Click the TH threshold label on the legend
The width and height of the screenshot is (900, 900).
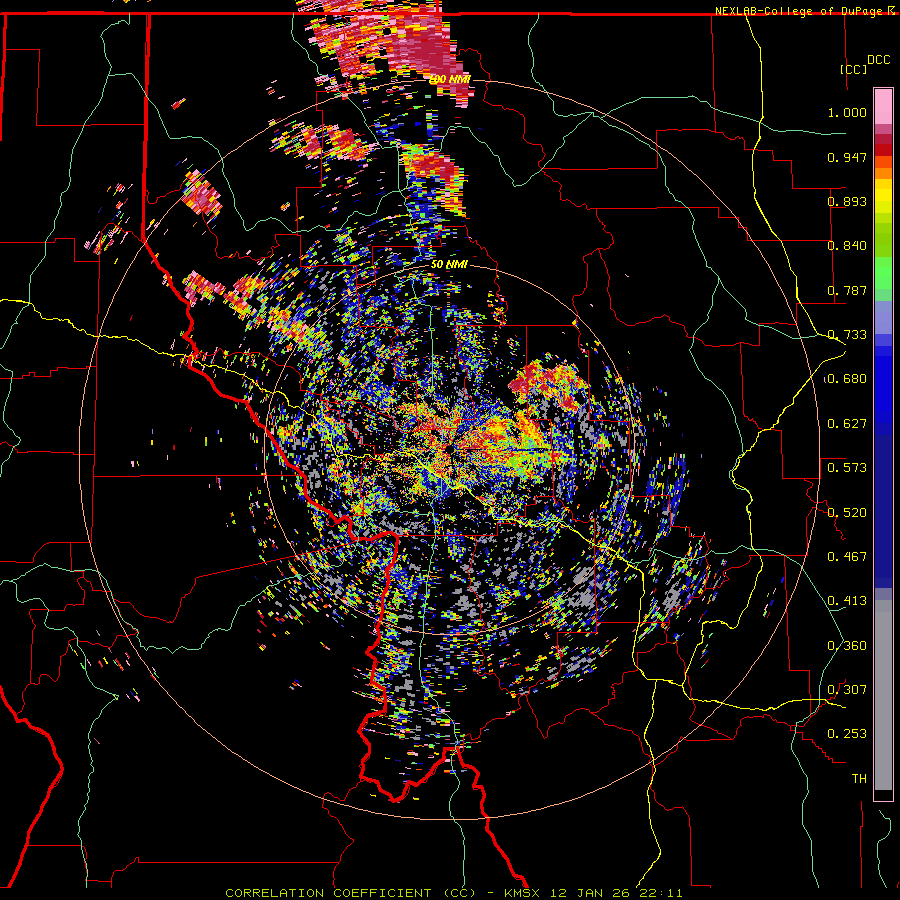point(859,779)
